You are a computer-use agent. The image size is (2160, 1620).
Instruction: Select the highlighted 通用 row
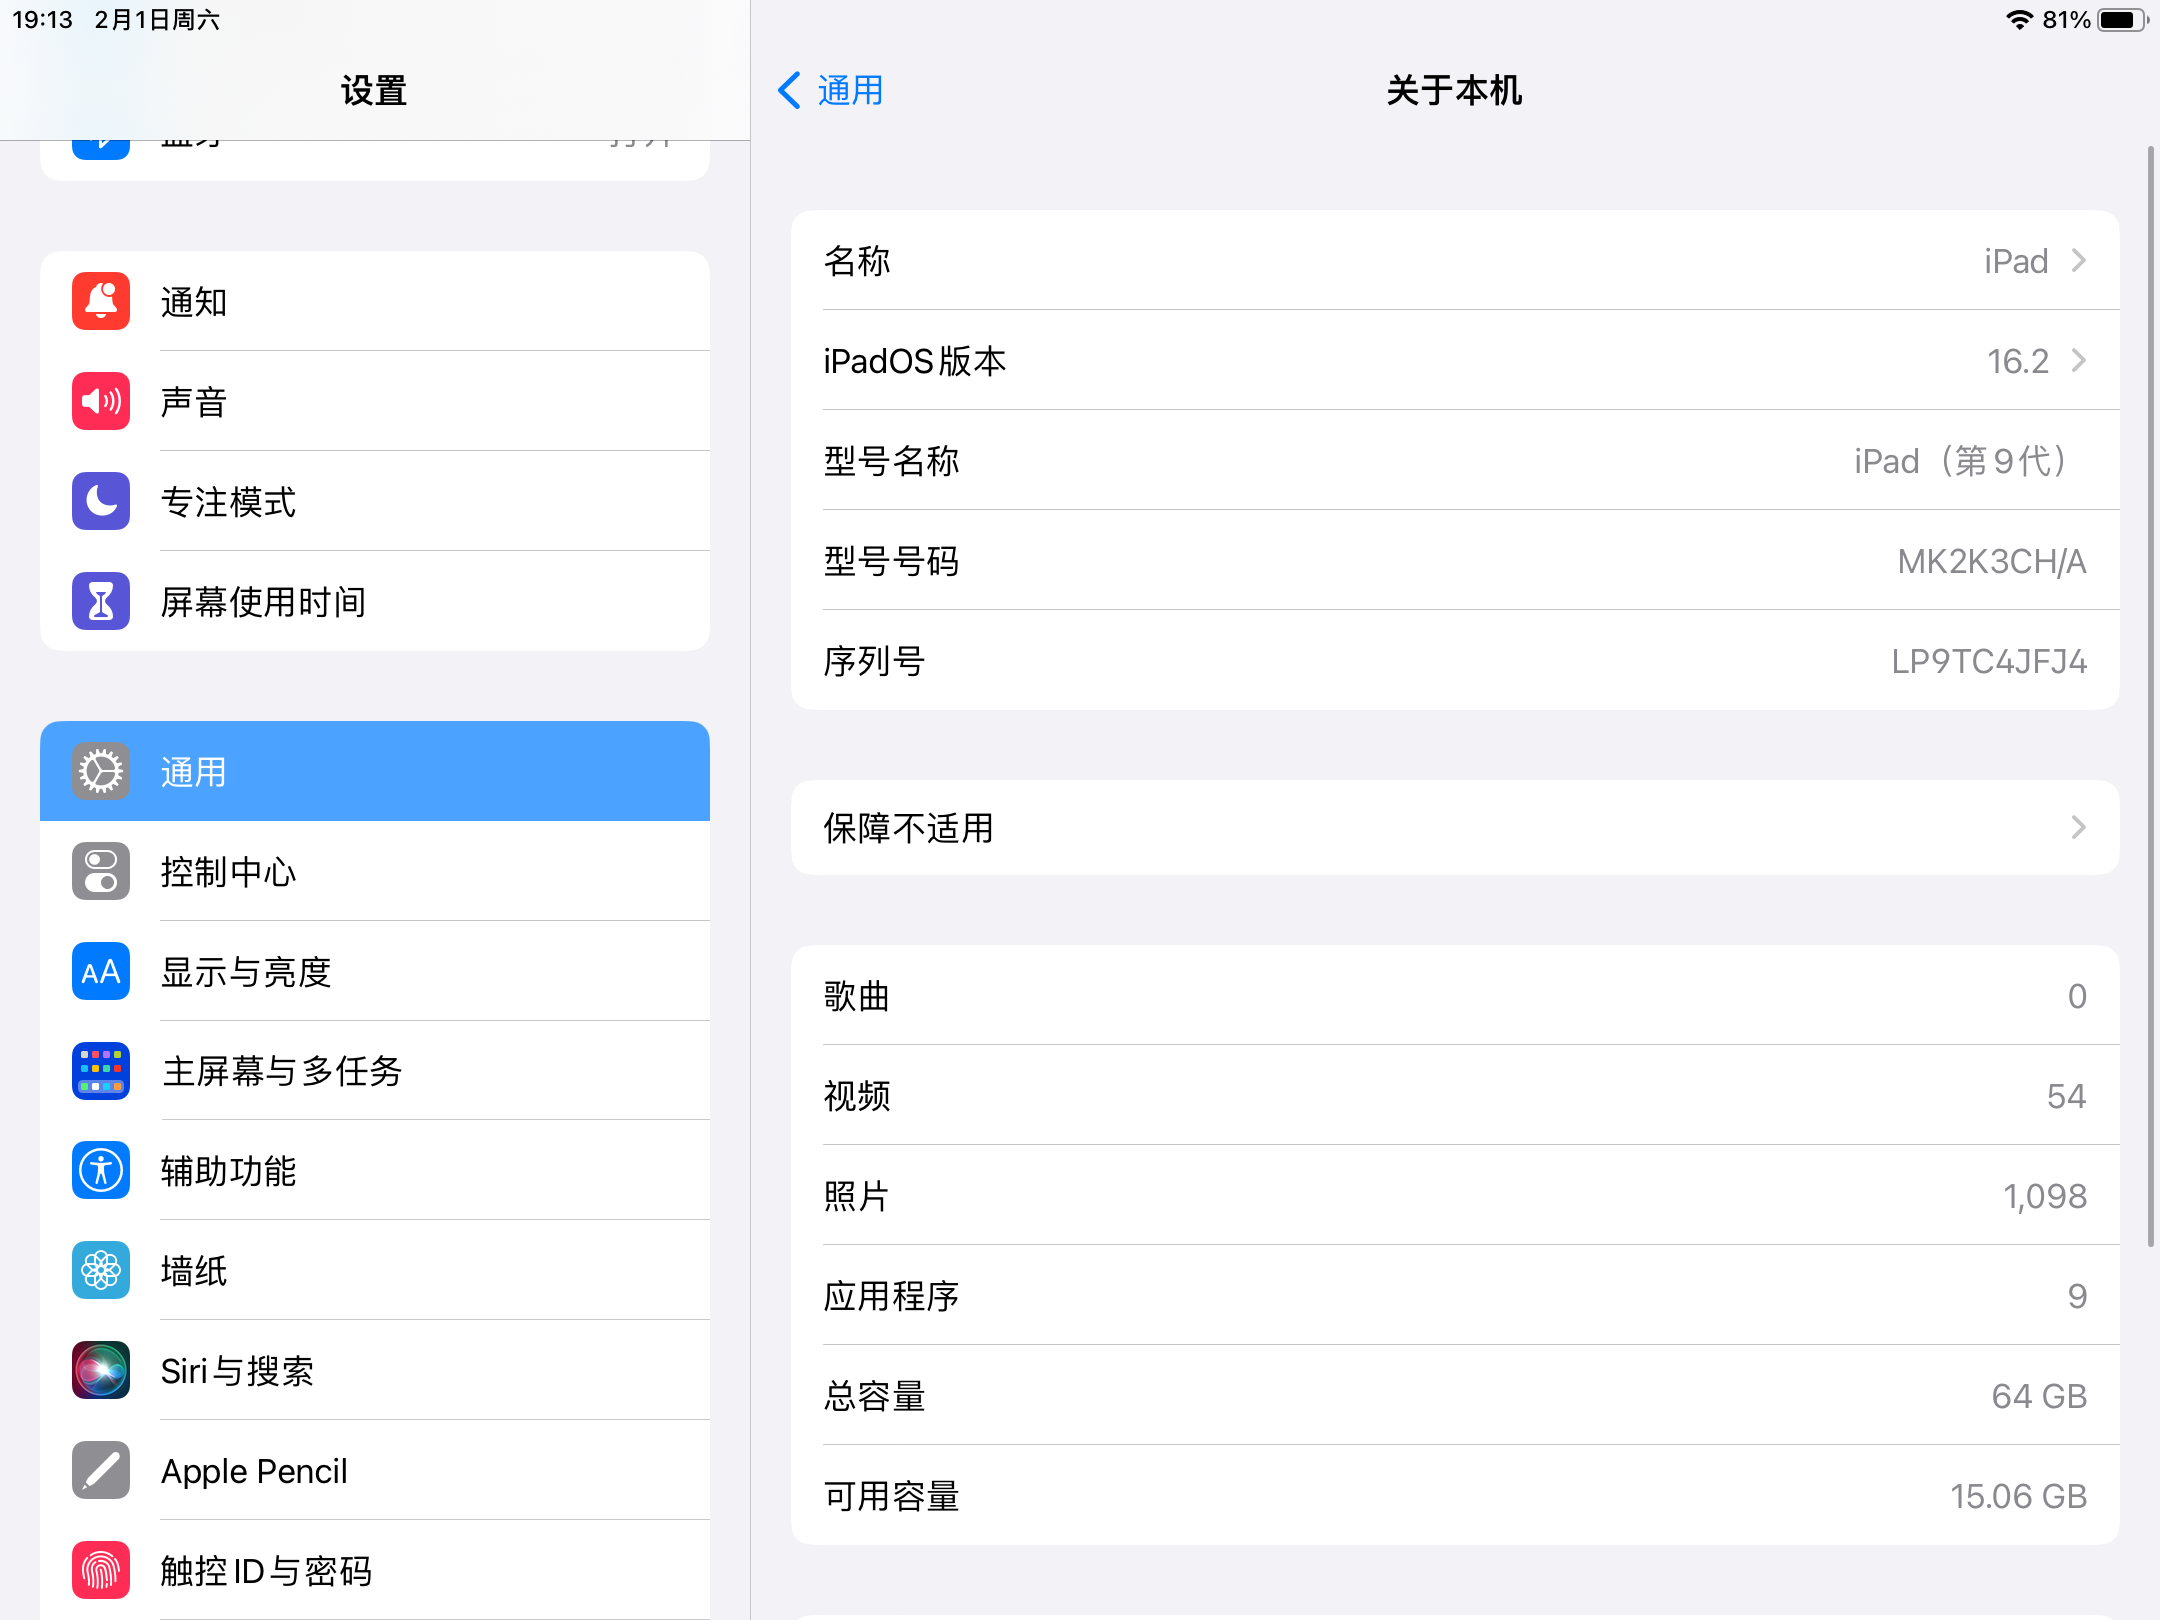(x=375, y=771)
